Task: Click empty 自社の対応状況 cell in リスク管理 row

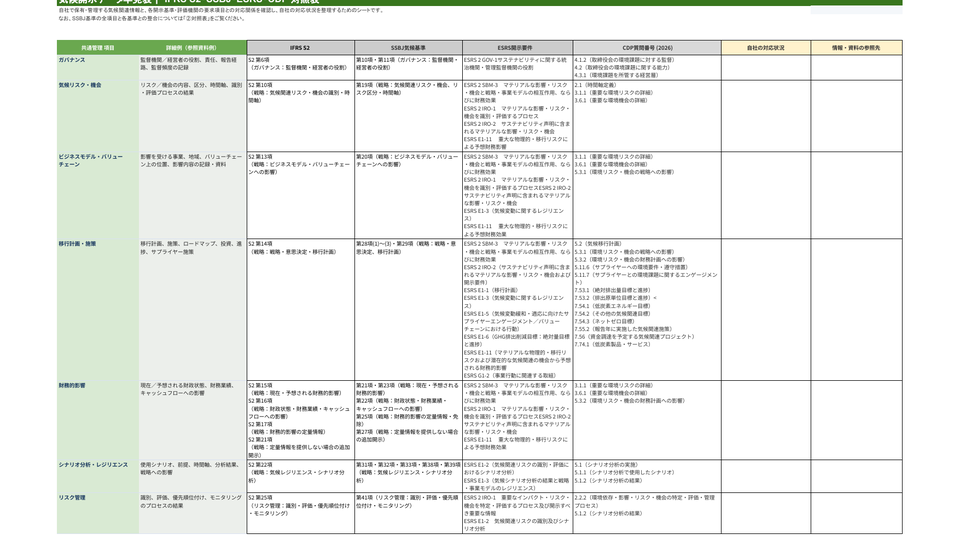Action: 766,513
